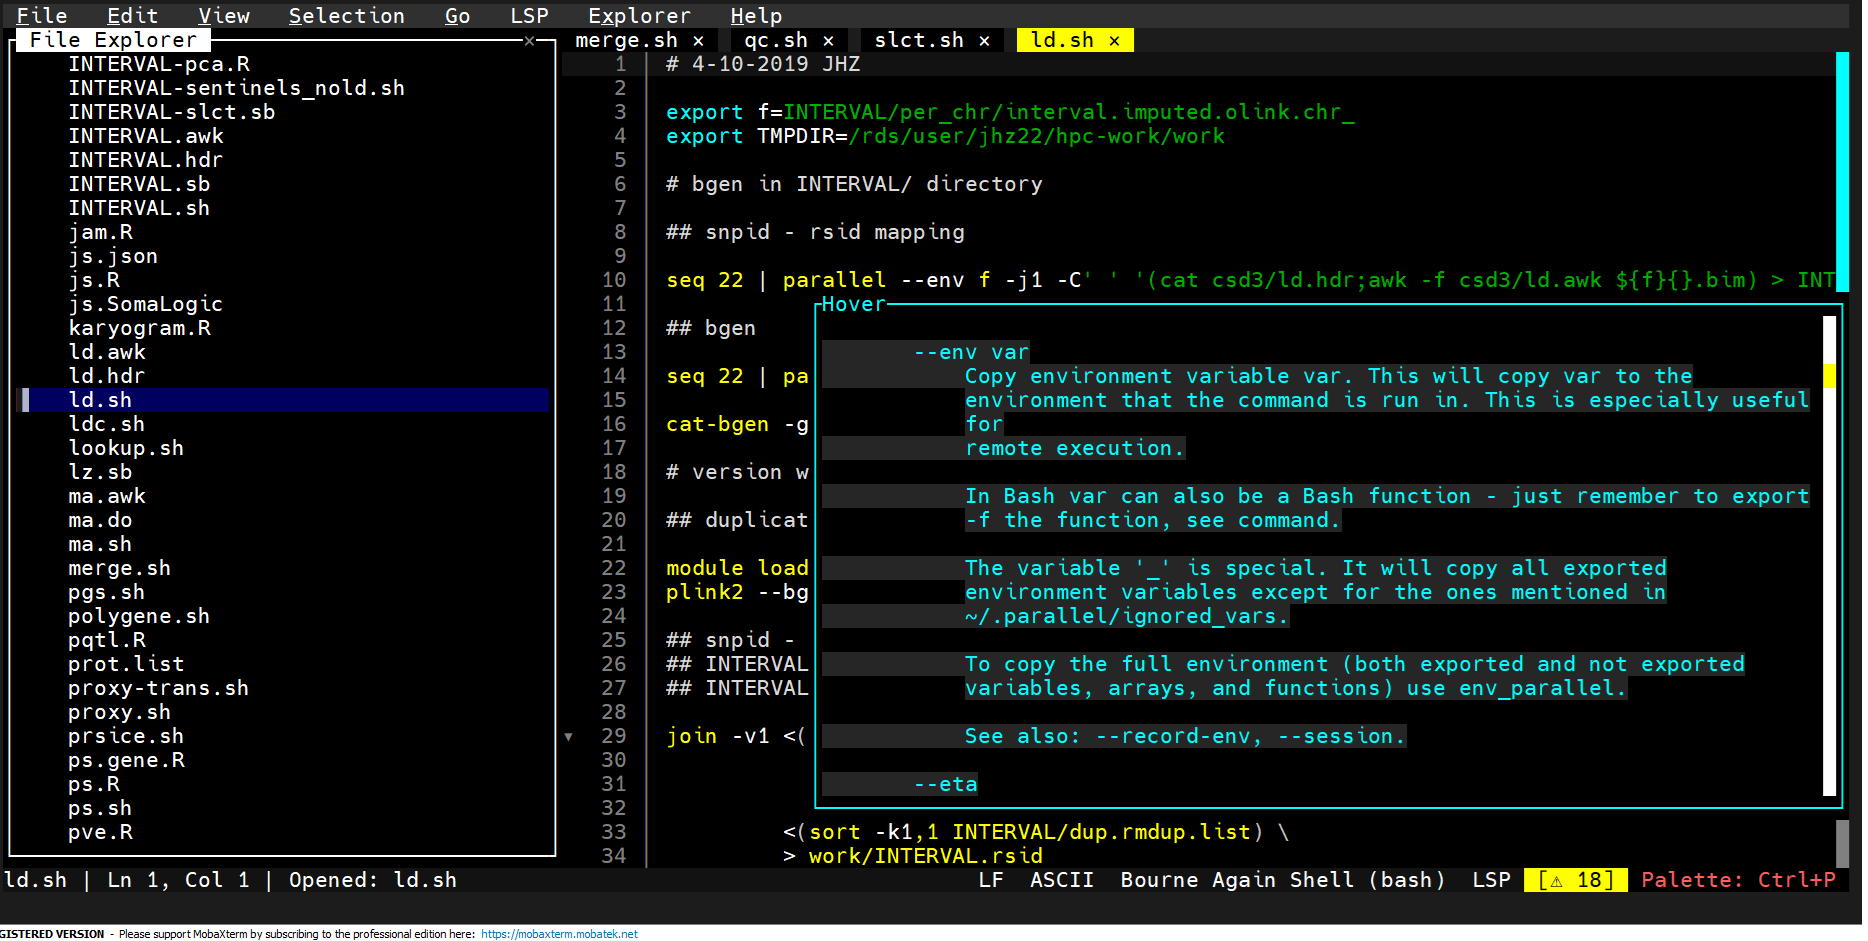Viewport: 1868px width, 941px height.
Task: Open the Selection menu
Action: point(346,16)
